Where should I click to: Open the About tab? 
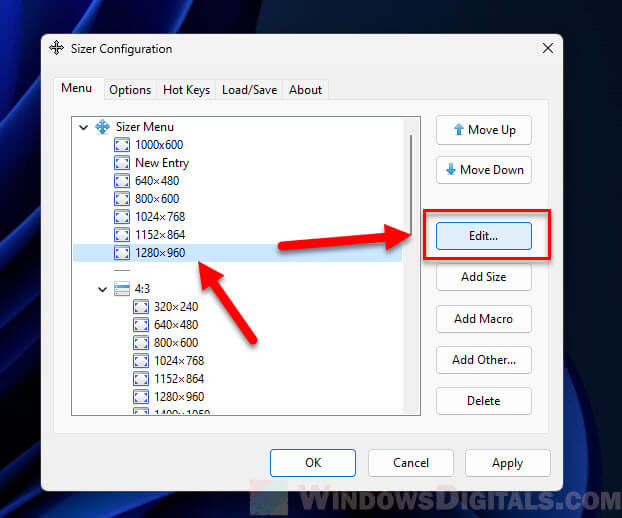305,90
